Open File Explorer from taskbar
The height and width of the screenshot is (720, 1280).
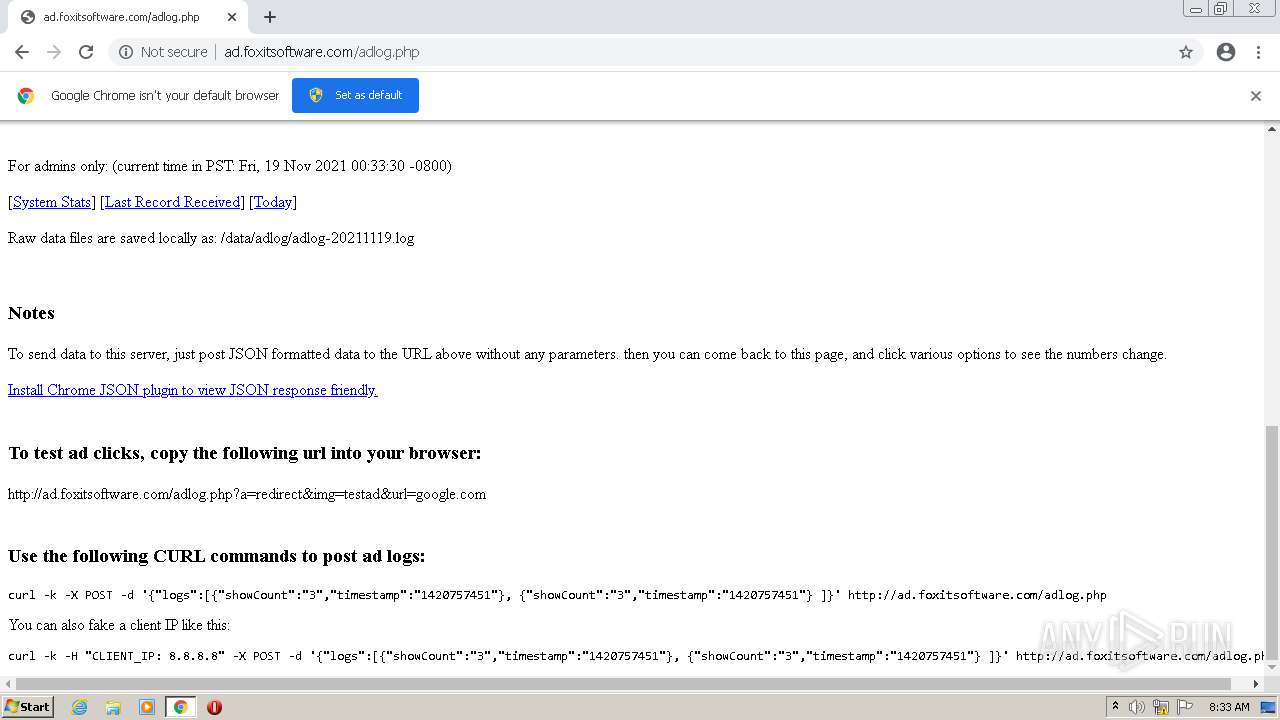(113, 707)
